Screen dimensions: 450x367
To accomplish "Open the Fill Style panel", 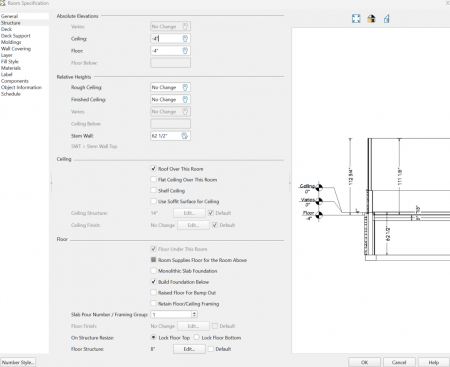I will pyautogui.click(x=10, y=61).
